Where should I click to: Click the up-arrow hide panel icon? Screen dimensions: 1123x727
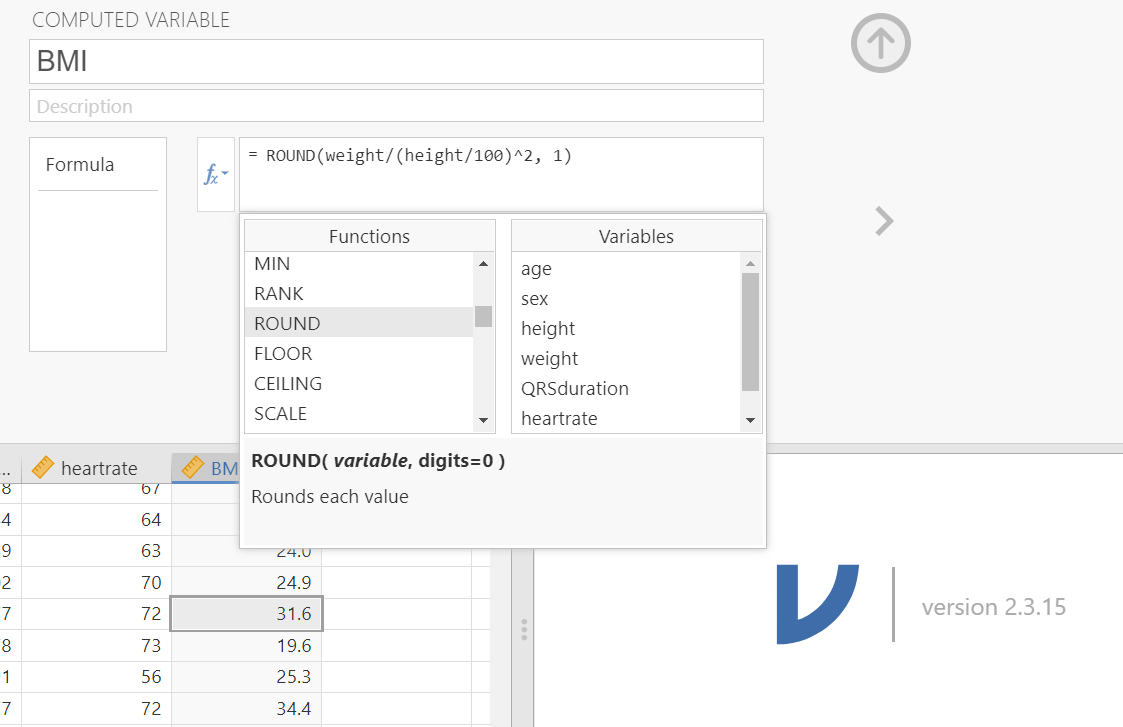click(880, 44)
